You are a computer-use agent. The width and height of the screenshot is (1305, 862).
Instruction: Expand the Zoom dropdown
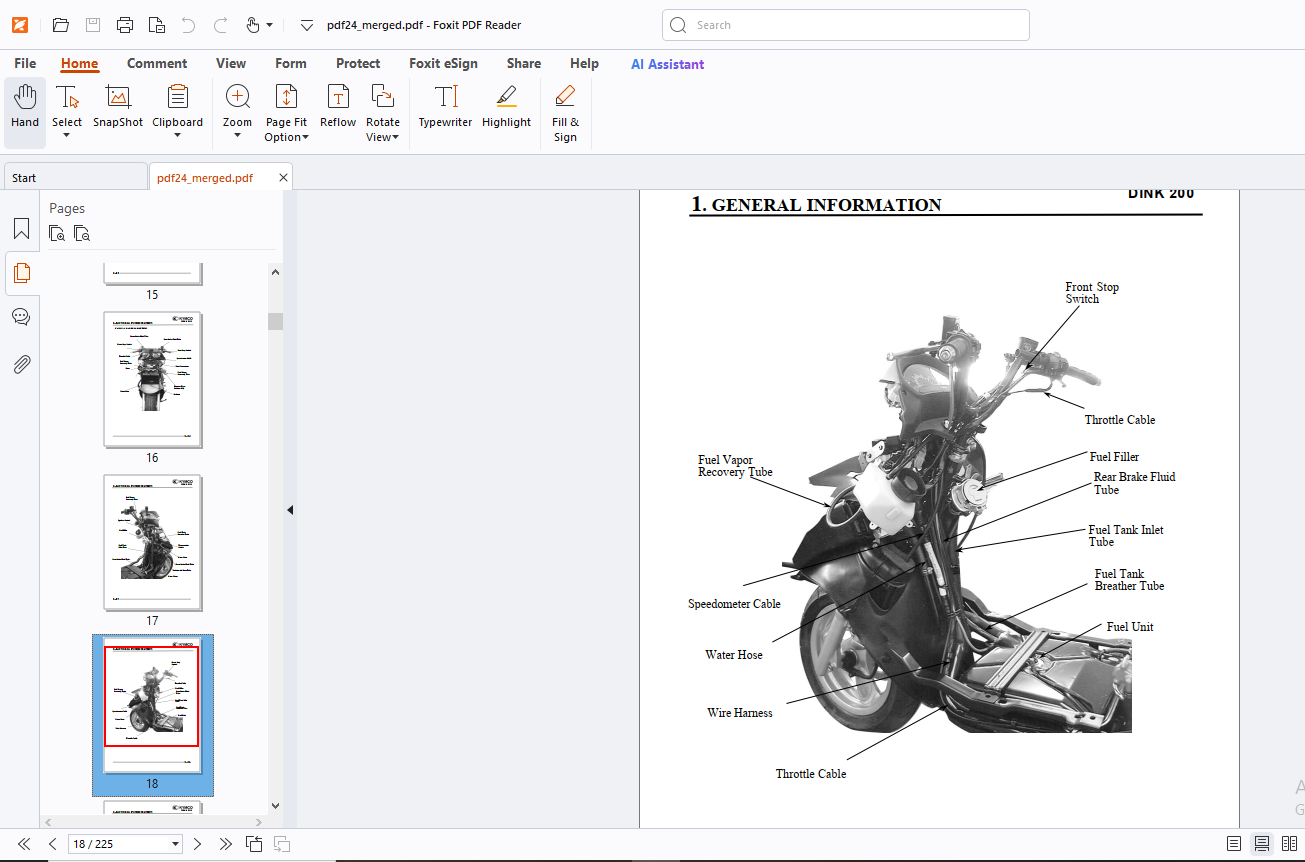(x=237, y=113)
